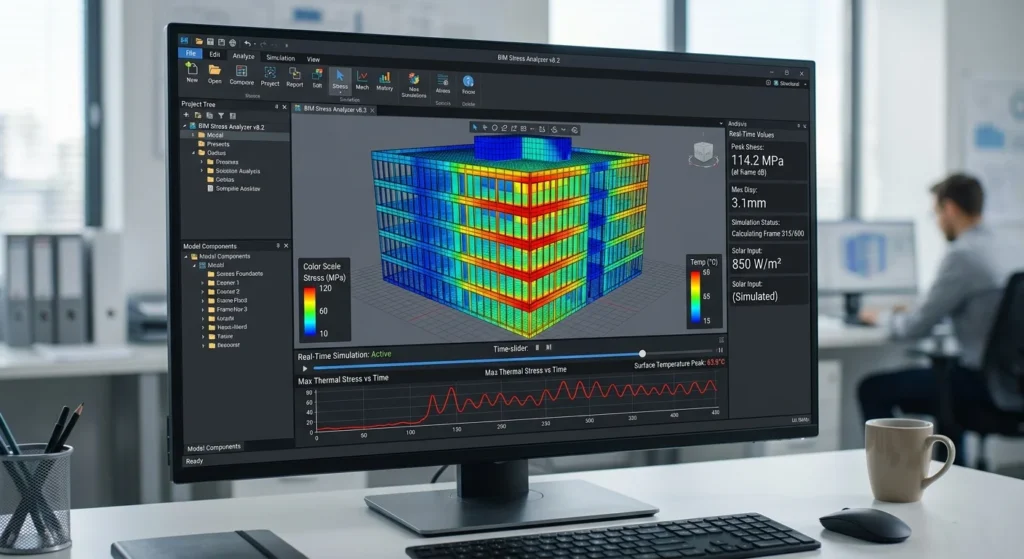Image resolution: width=1024 pixels, height=559 pixels.
Task: Click the last icon of viewport toolbar
Action: [575, 130]
